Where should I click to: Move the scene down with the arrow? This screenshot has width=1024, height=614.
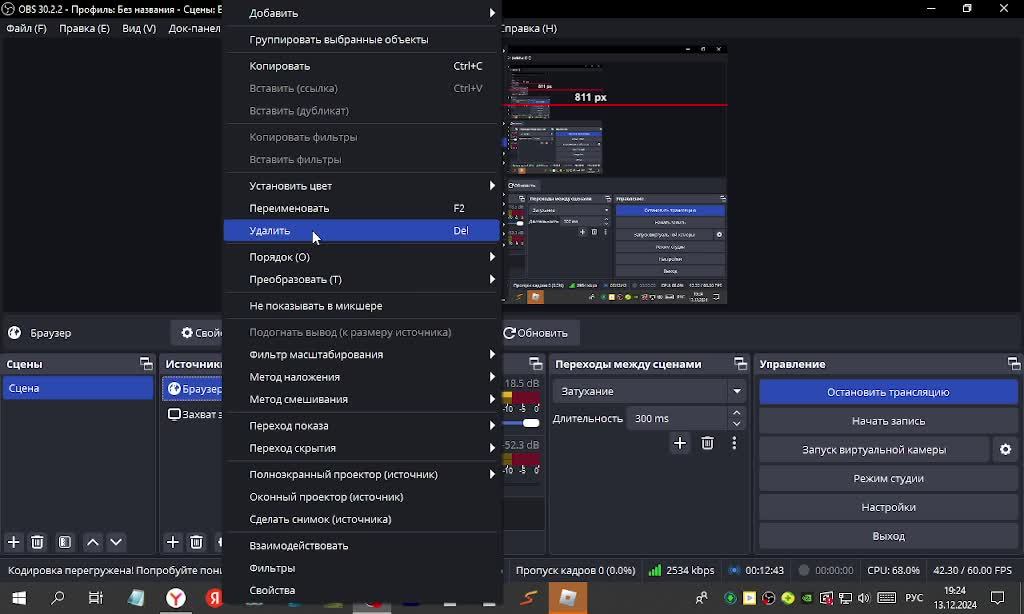click(x=116, y=542)
